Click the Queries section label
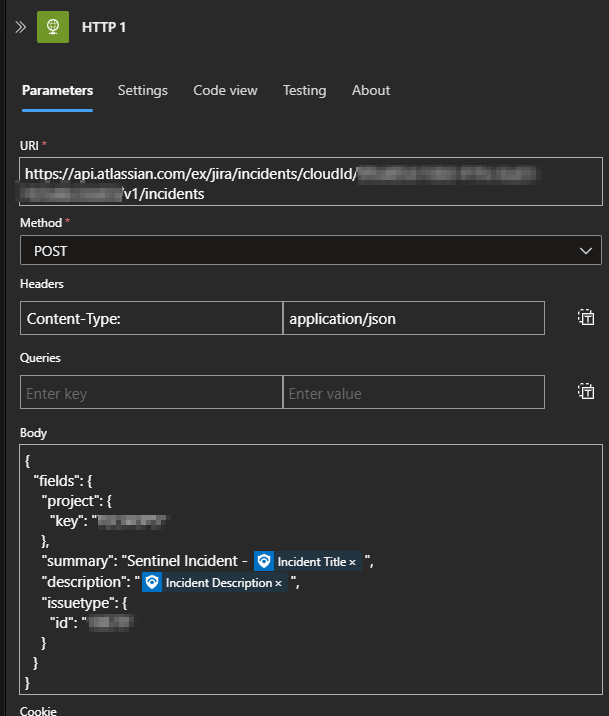The image size is (609, 716). point(40,358)
